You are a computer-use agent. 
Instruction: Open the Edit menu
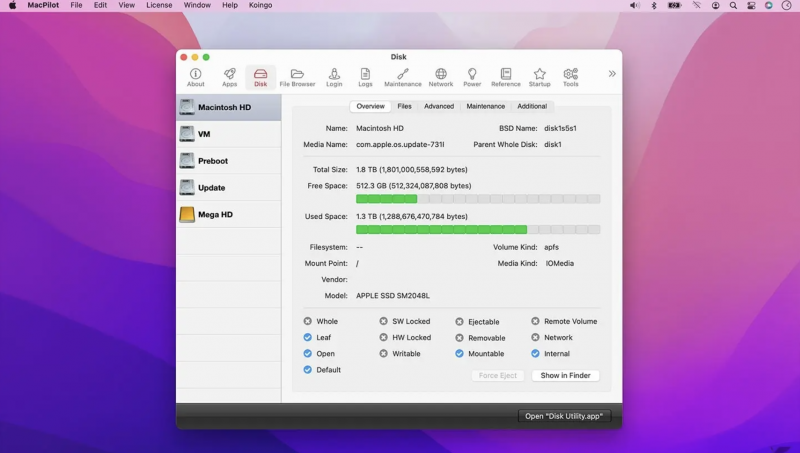(x=101, y=5)
